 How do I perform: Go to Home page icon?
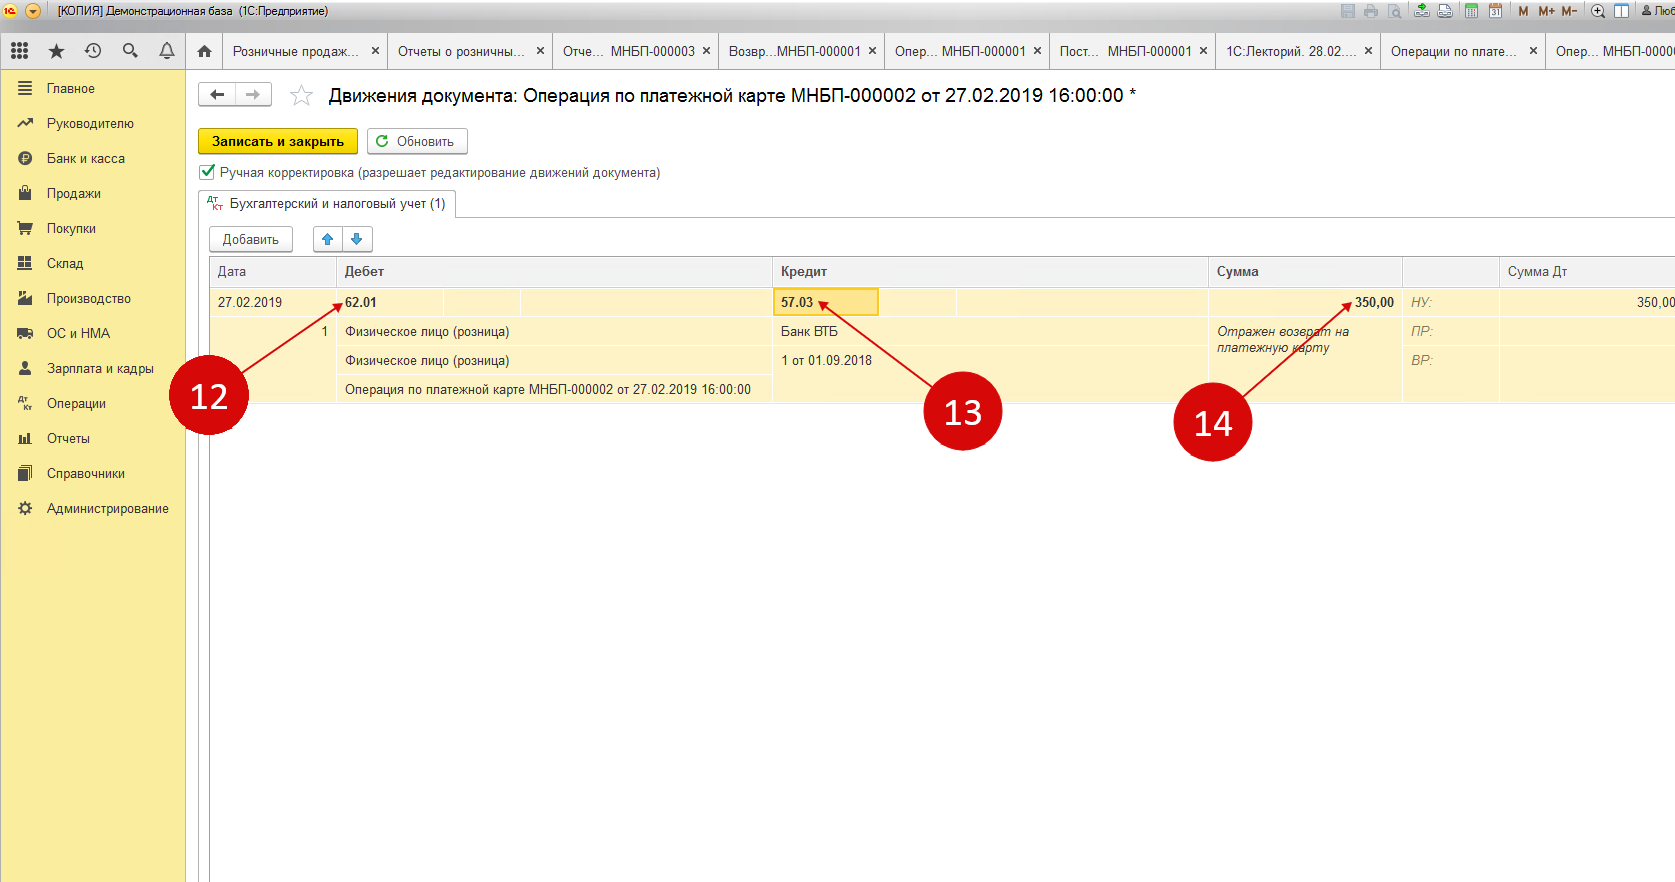(x=204, y=51)
